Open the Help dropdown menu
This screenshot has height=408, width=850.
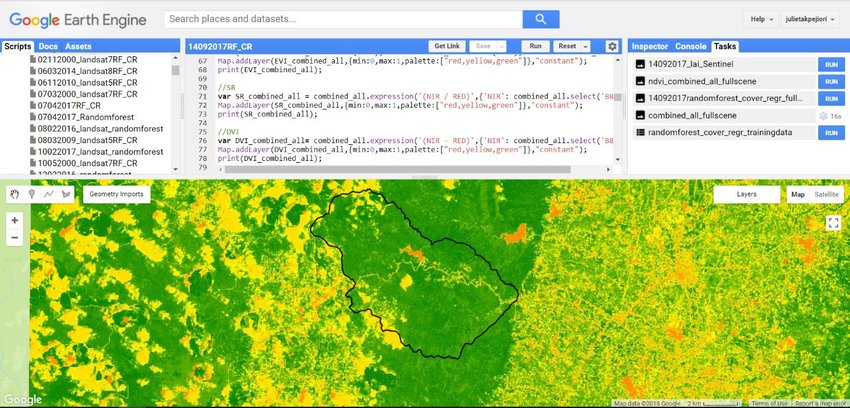[762, 19]
